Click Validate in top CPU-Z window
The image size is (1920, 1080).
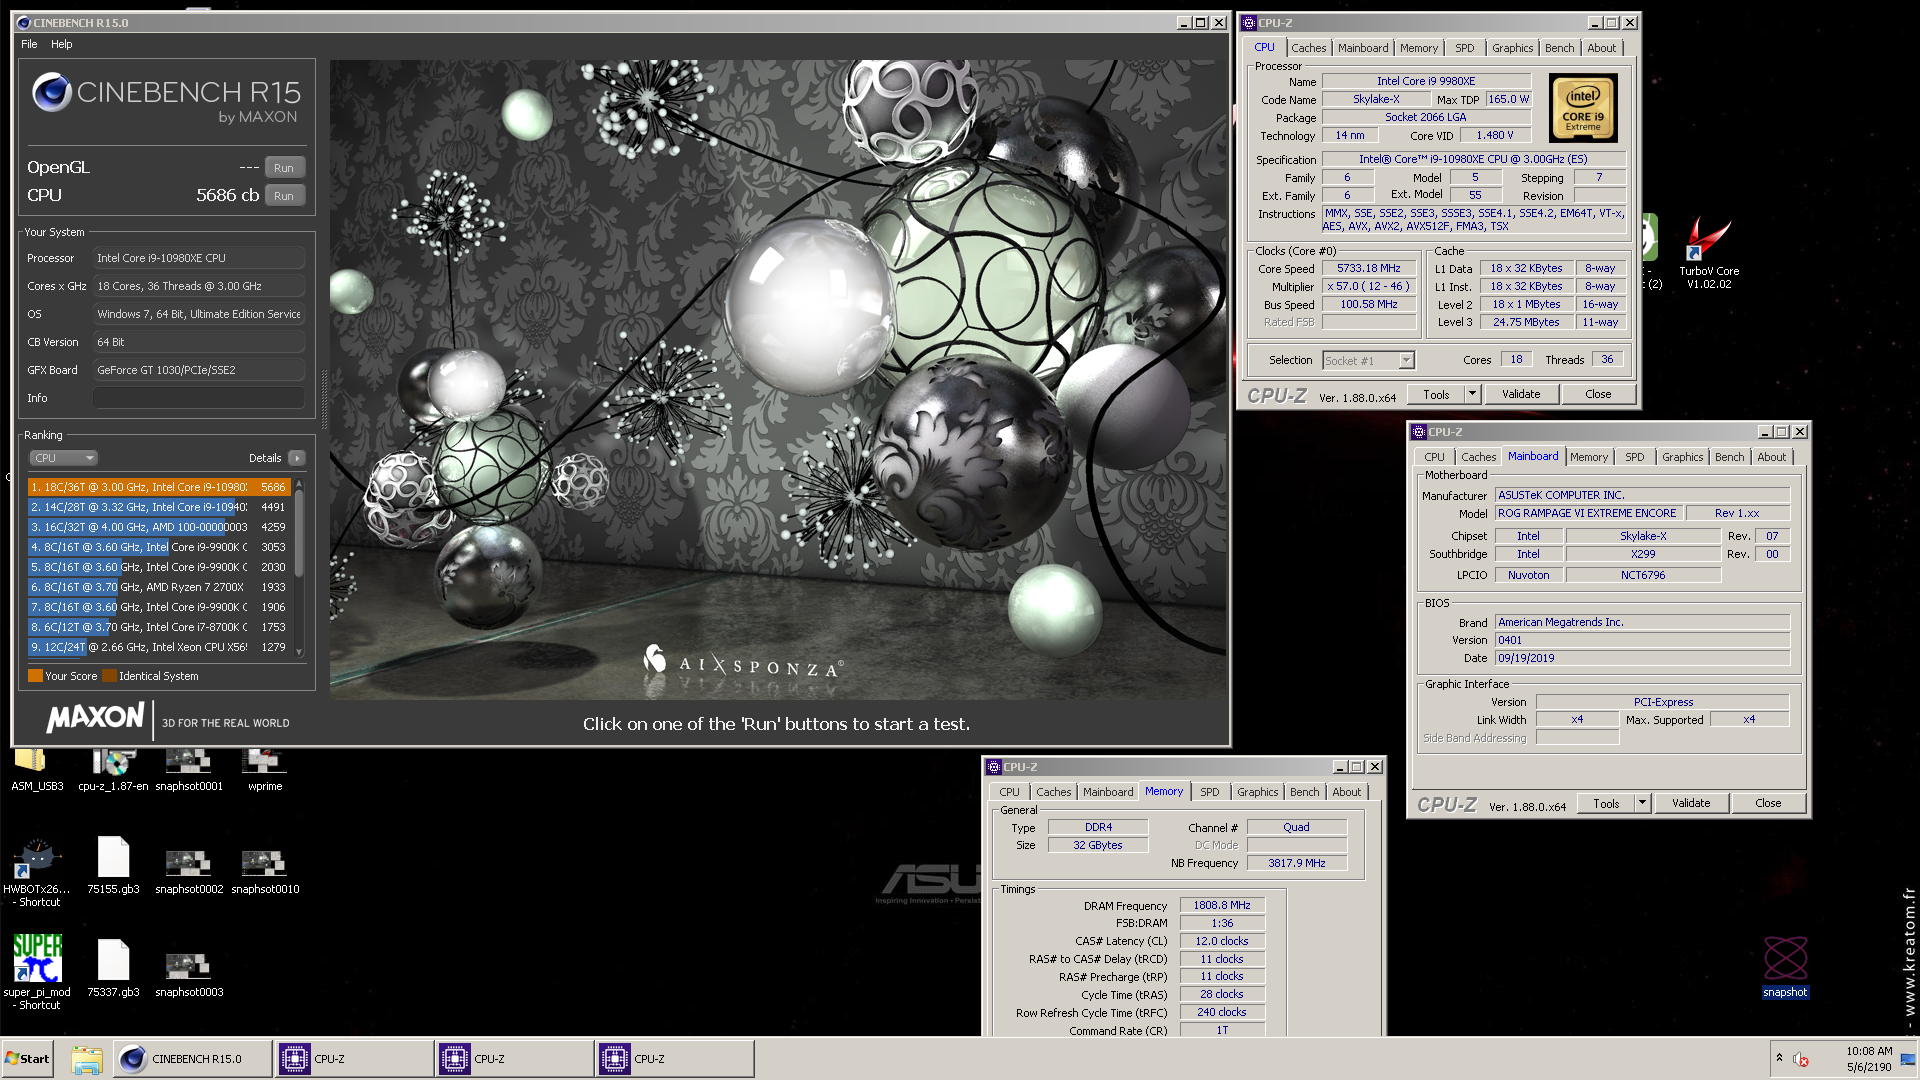point(1521,394)
